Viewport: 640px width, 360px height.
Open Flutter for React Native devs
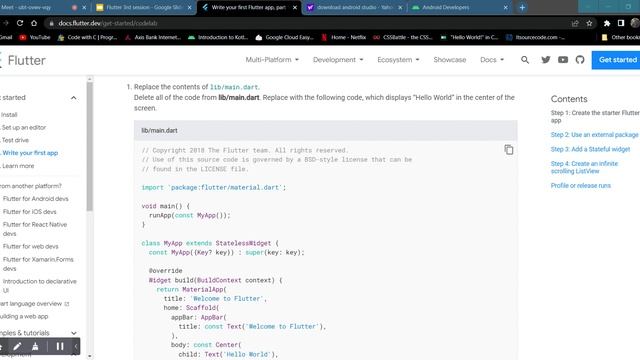click(x=35, y=229)
